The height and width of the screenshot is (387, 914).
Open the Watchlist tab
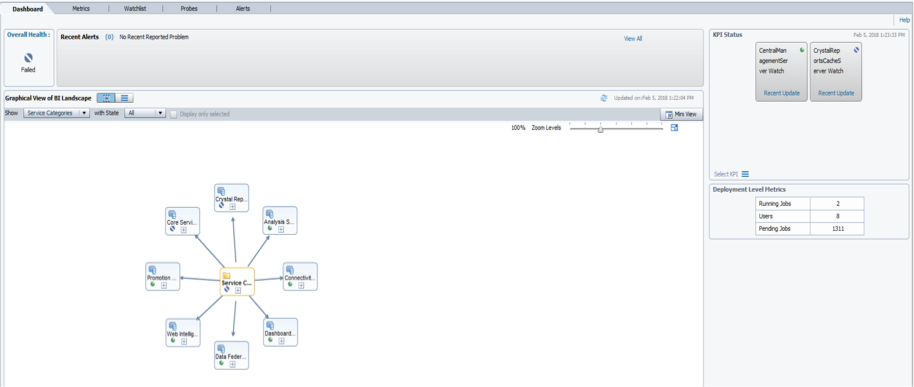(135, 9)
